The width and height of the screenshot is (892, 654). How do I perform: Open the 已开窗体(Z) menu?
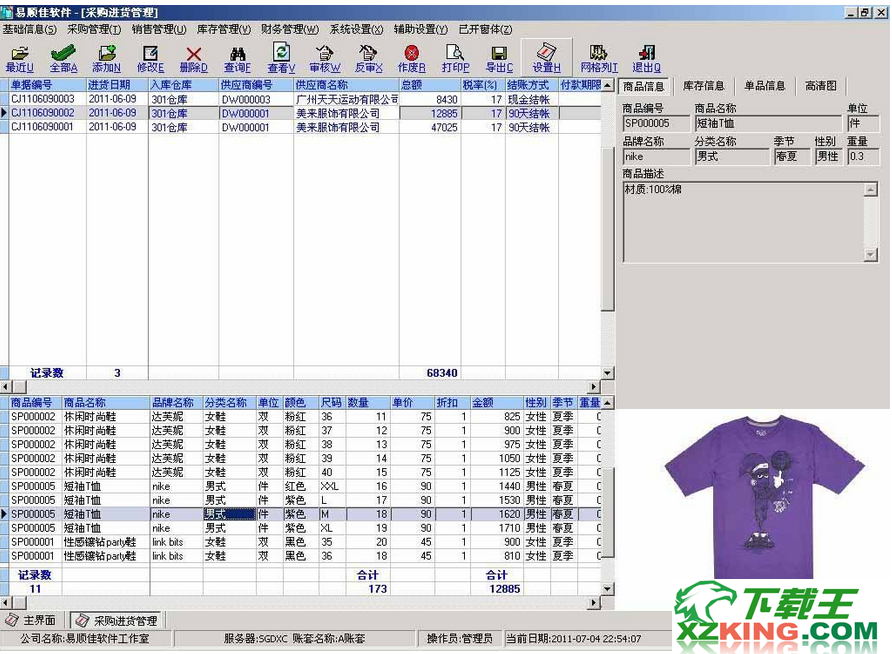(x=485, y=29)
